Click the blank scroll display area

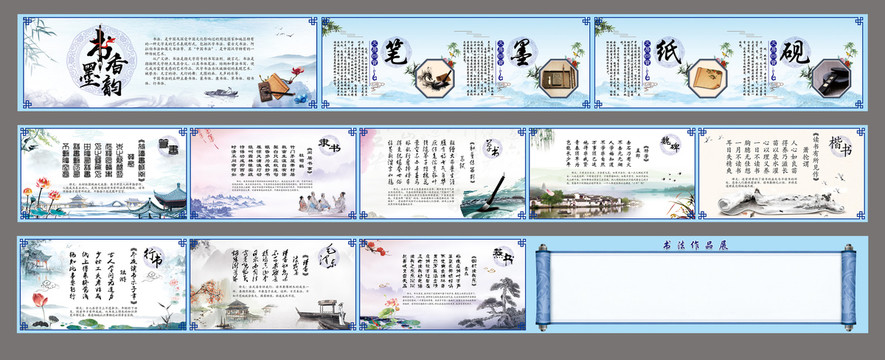tap(695, 288)
